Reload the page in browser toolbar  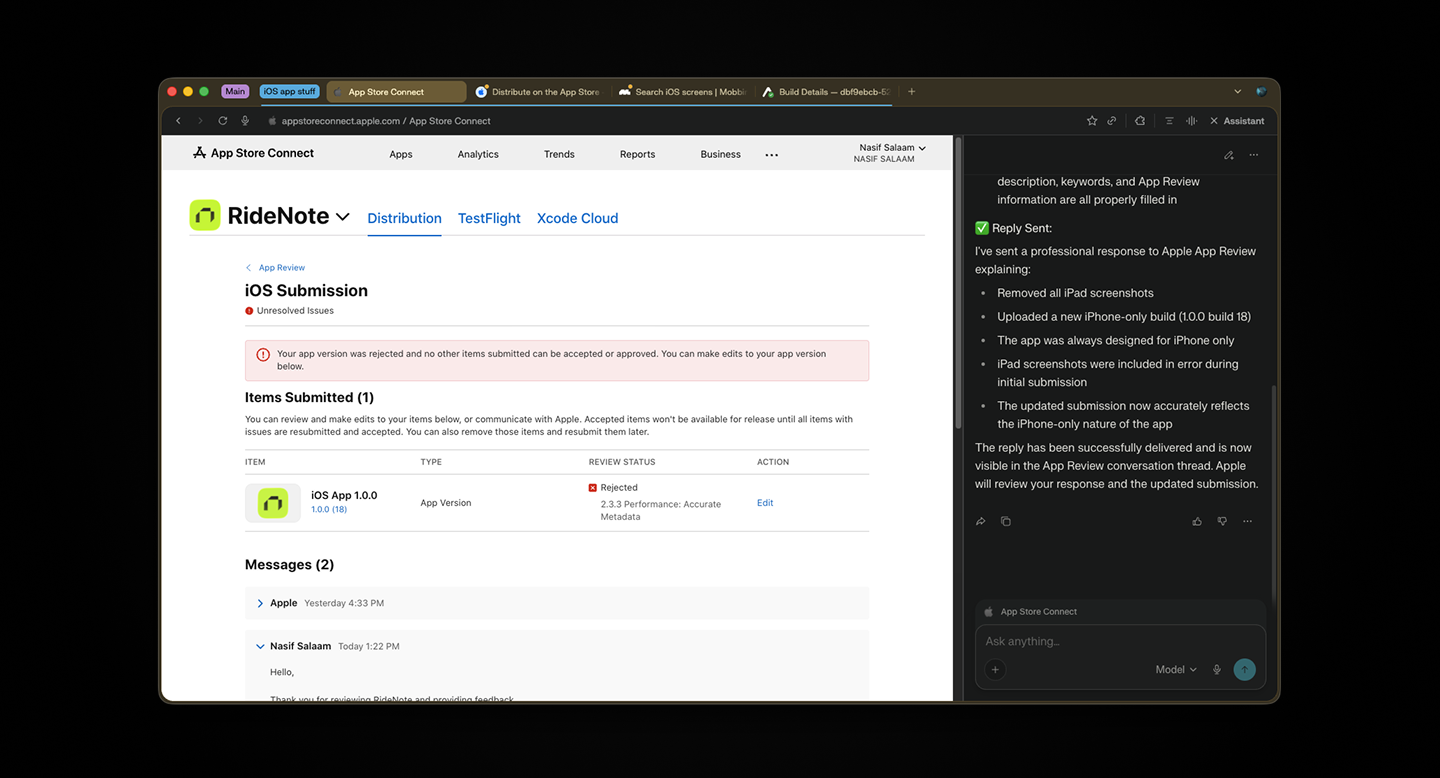[222, 121]
